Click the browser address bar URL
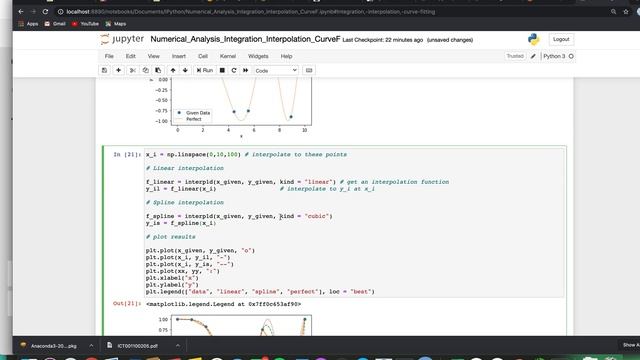The width and height of the screenshot is (640, 360). pyautogui.click(x=250, y=12)
